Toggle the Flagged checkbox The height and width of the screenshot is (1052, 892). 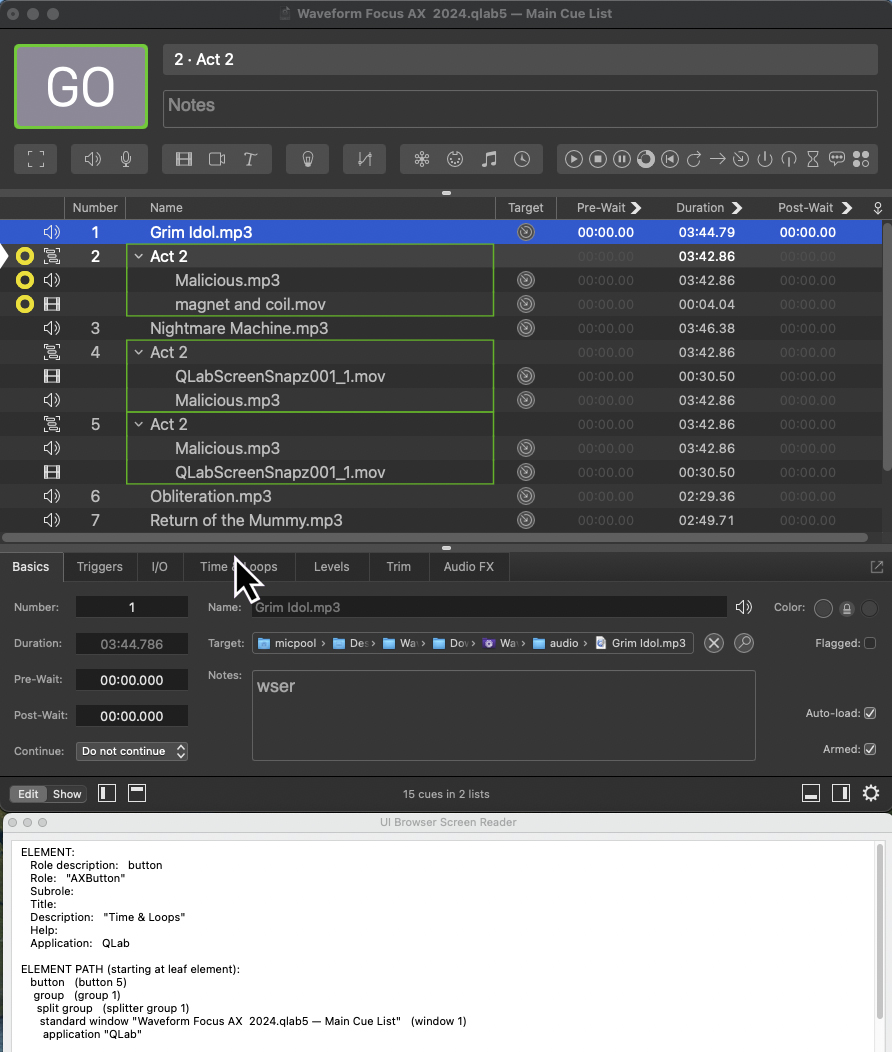pyautogui.click(x=869, y=643)
